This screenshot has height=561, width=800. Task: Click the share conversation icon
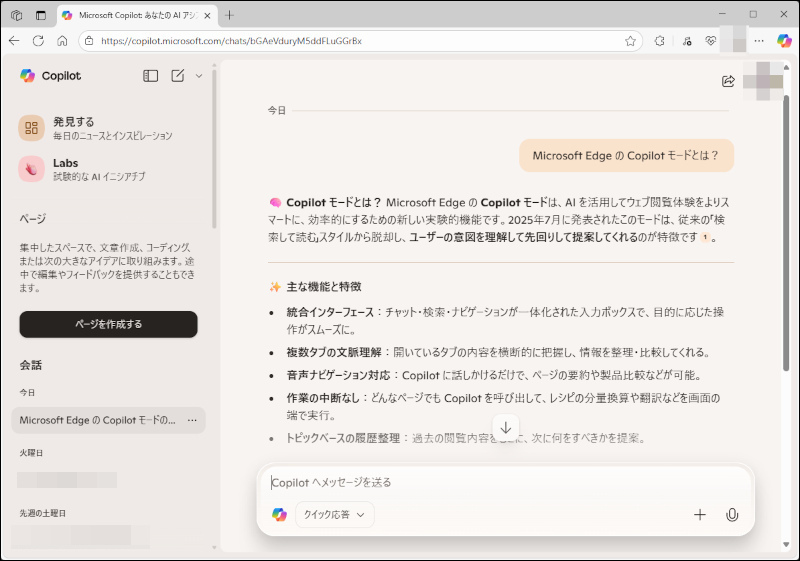coord(728,82)
